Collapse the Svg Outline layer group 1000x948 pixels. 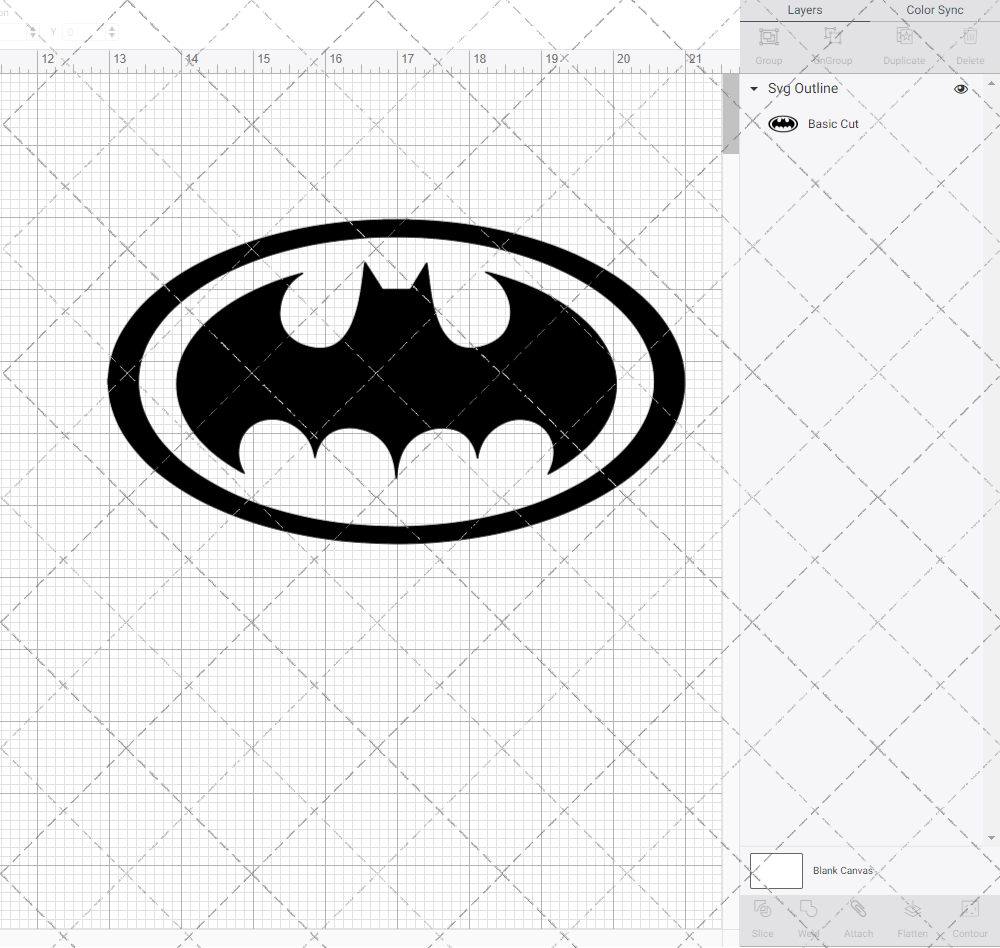tap(754, 89)
